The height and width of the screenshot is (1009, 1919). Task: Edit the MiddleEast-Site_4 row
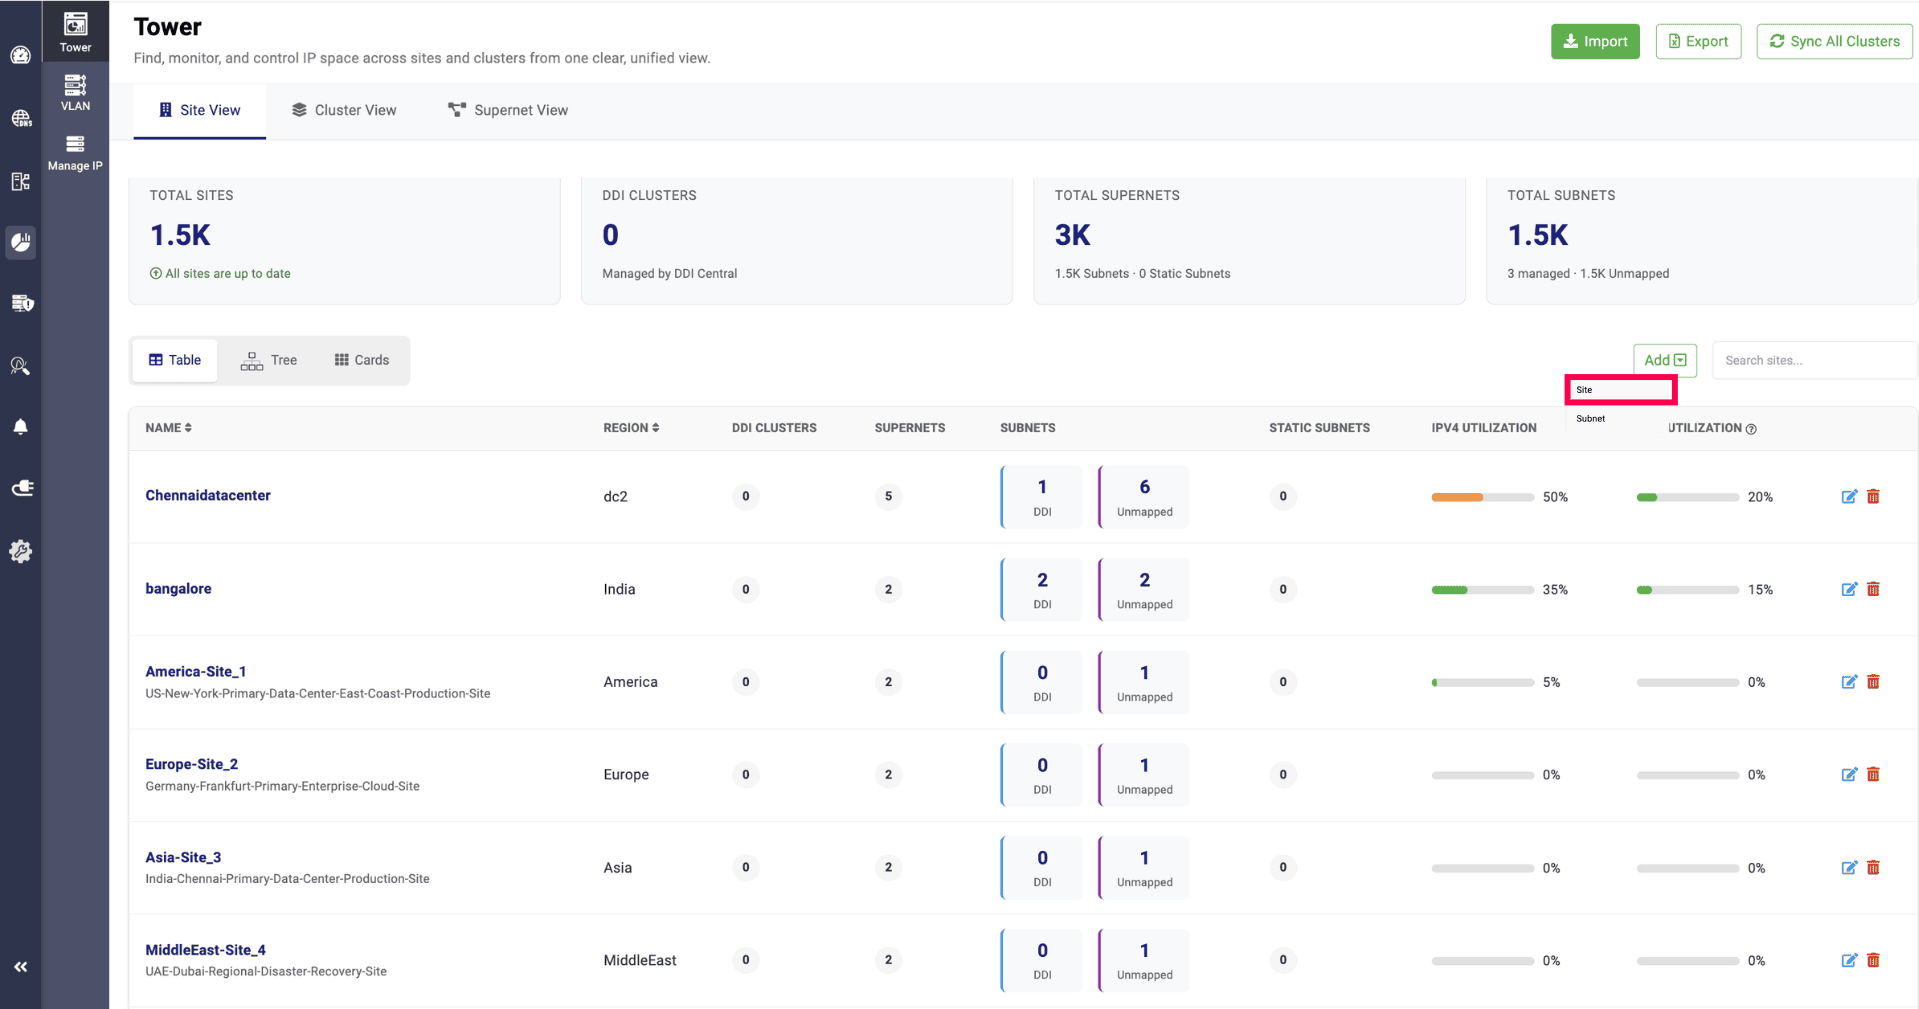coord(1849,960)
